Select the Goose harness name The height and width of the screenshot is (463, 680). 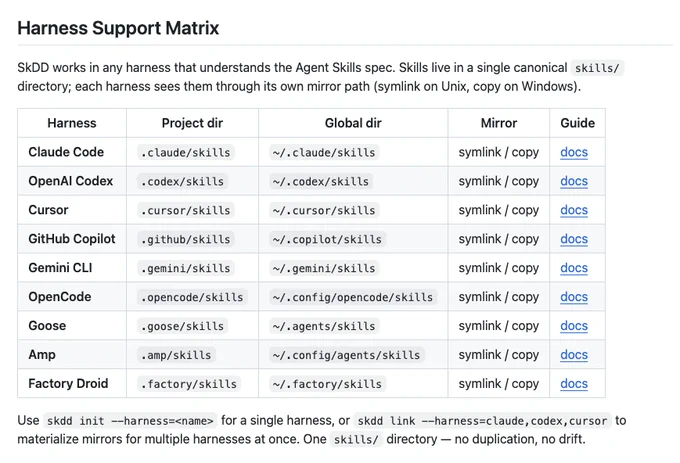[47, 326]
